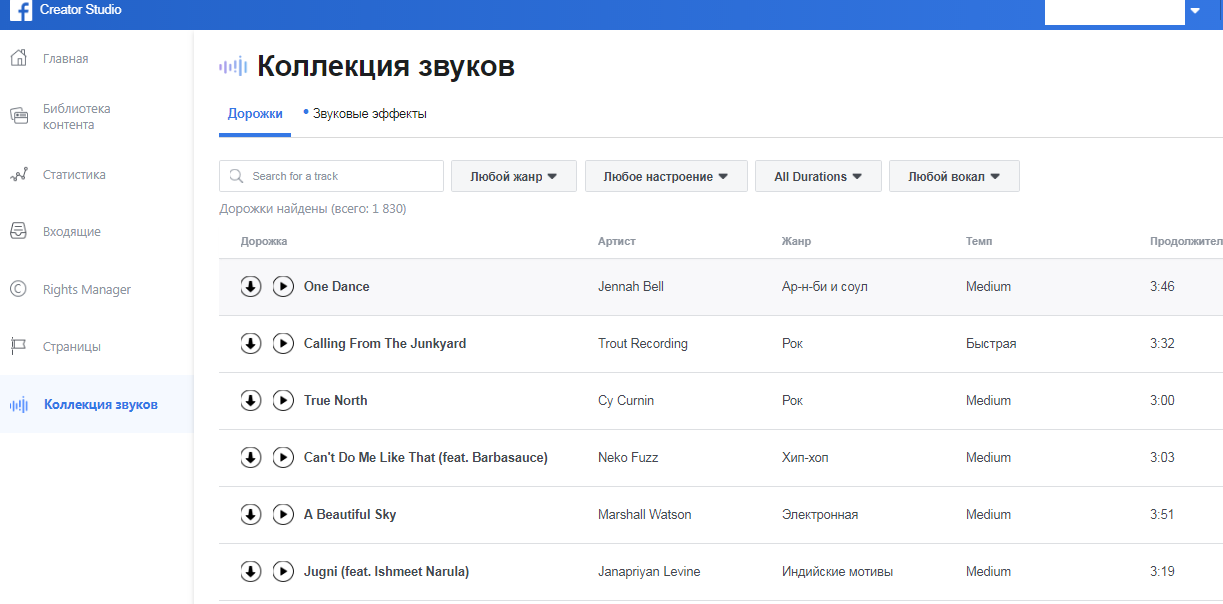Click the Жанр column header
The image size is (1223, 604).
(x=796, y=241)
